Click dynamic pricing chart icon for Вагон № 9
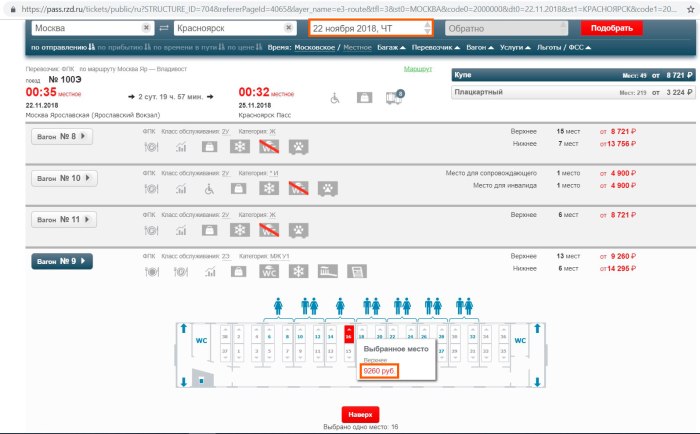This screenshot has height=434, width=700. coord(210,271)
